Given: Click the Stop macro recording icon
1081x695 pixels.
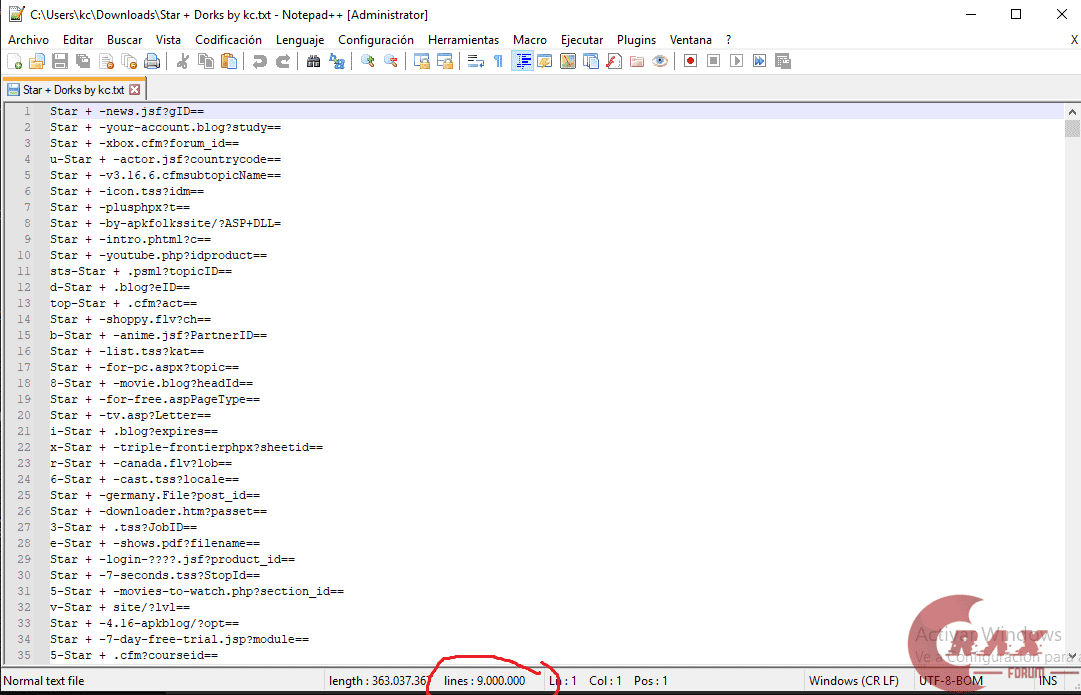Looking at the screenshot, I should tap(714, 61).
